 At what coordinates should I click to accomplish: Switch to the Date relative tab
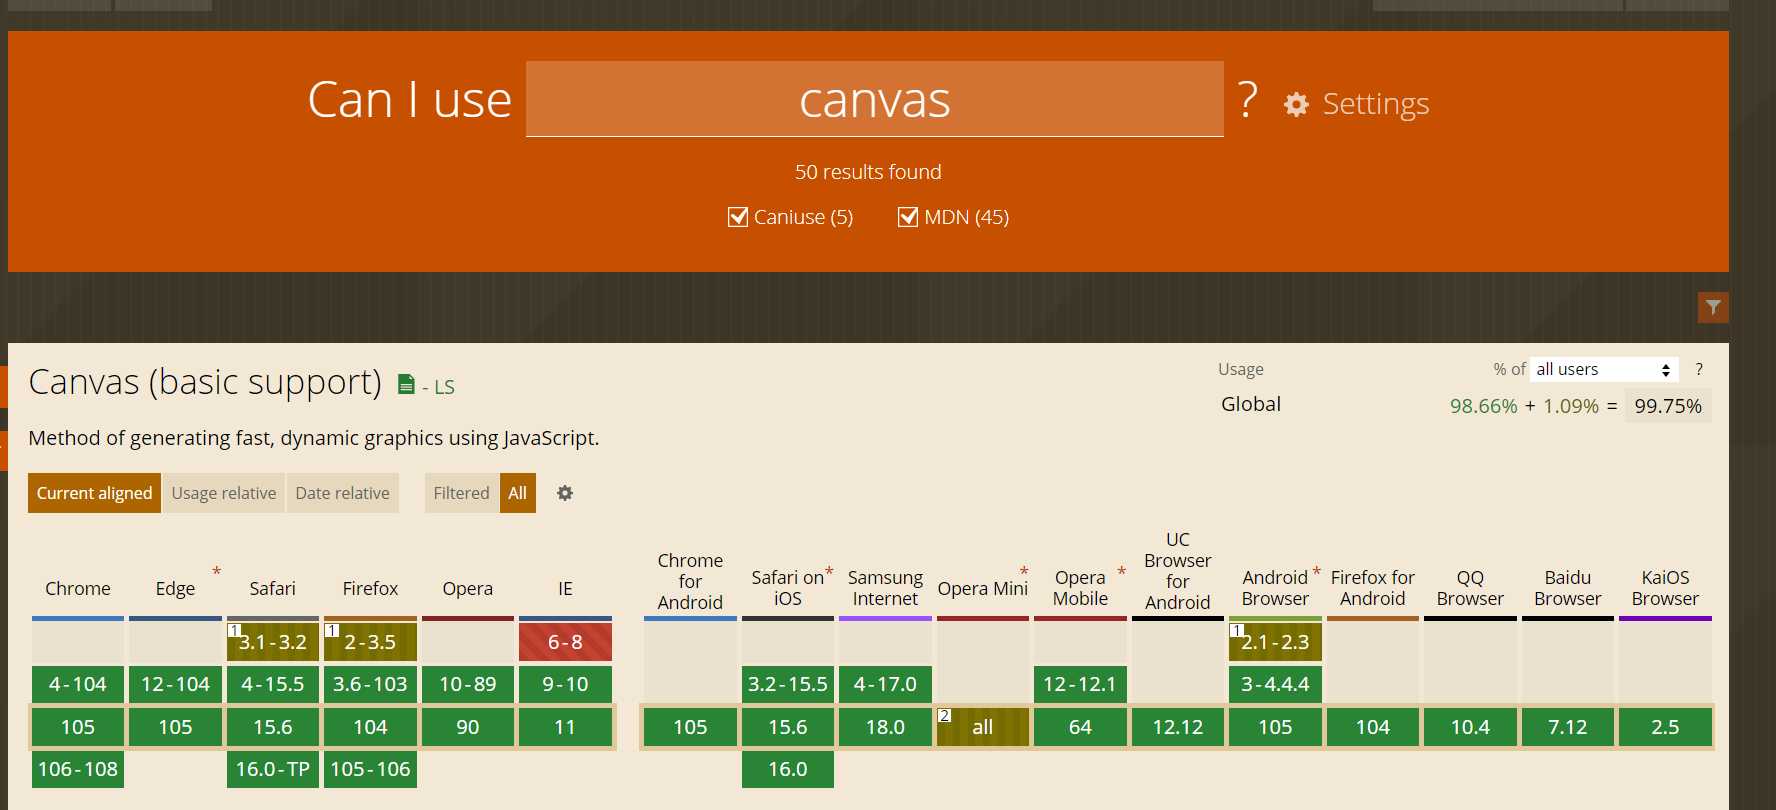(x=343, y=493)
